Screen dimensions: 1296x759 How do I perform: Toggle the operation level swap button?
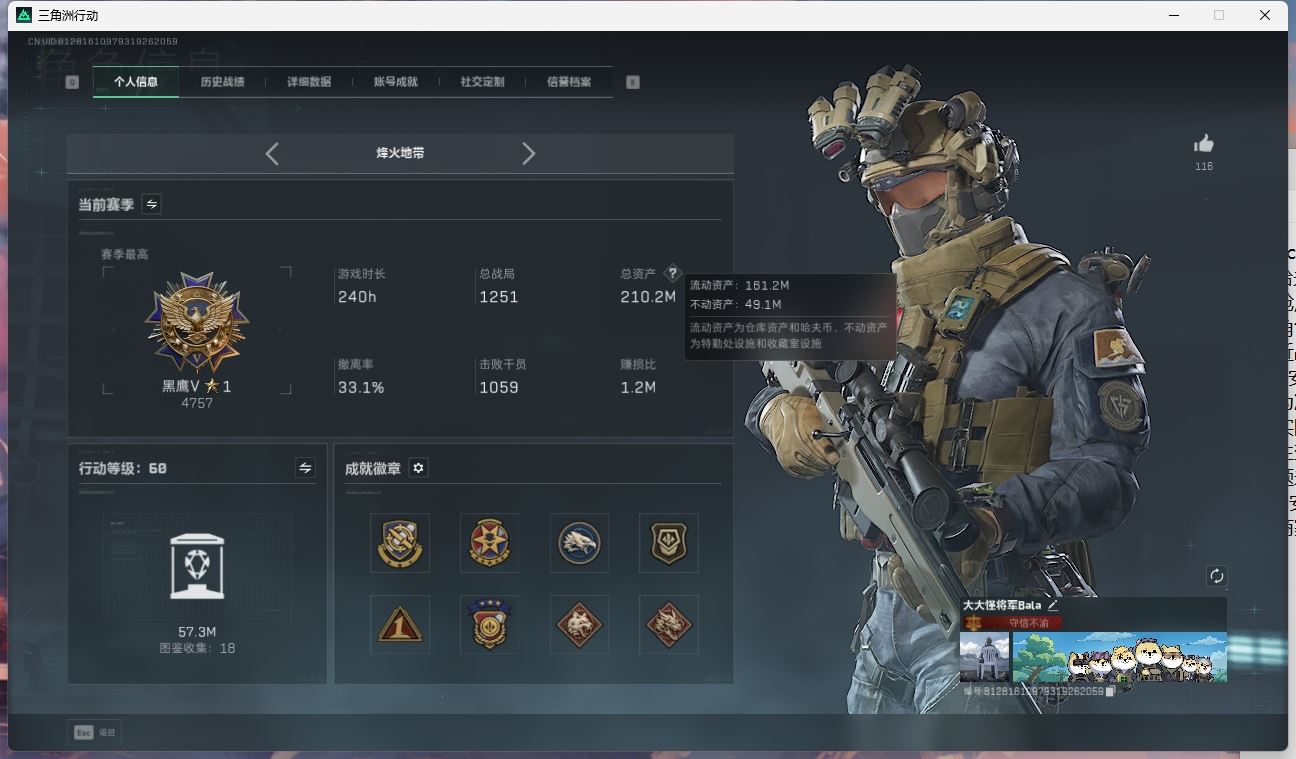click(305, 468)
